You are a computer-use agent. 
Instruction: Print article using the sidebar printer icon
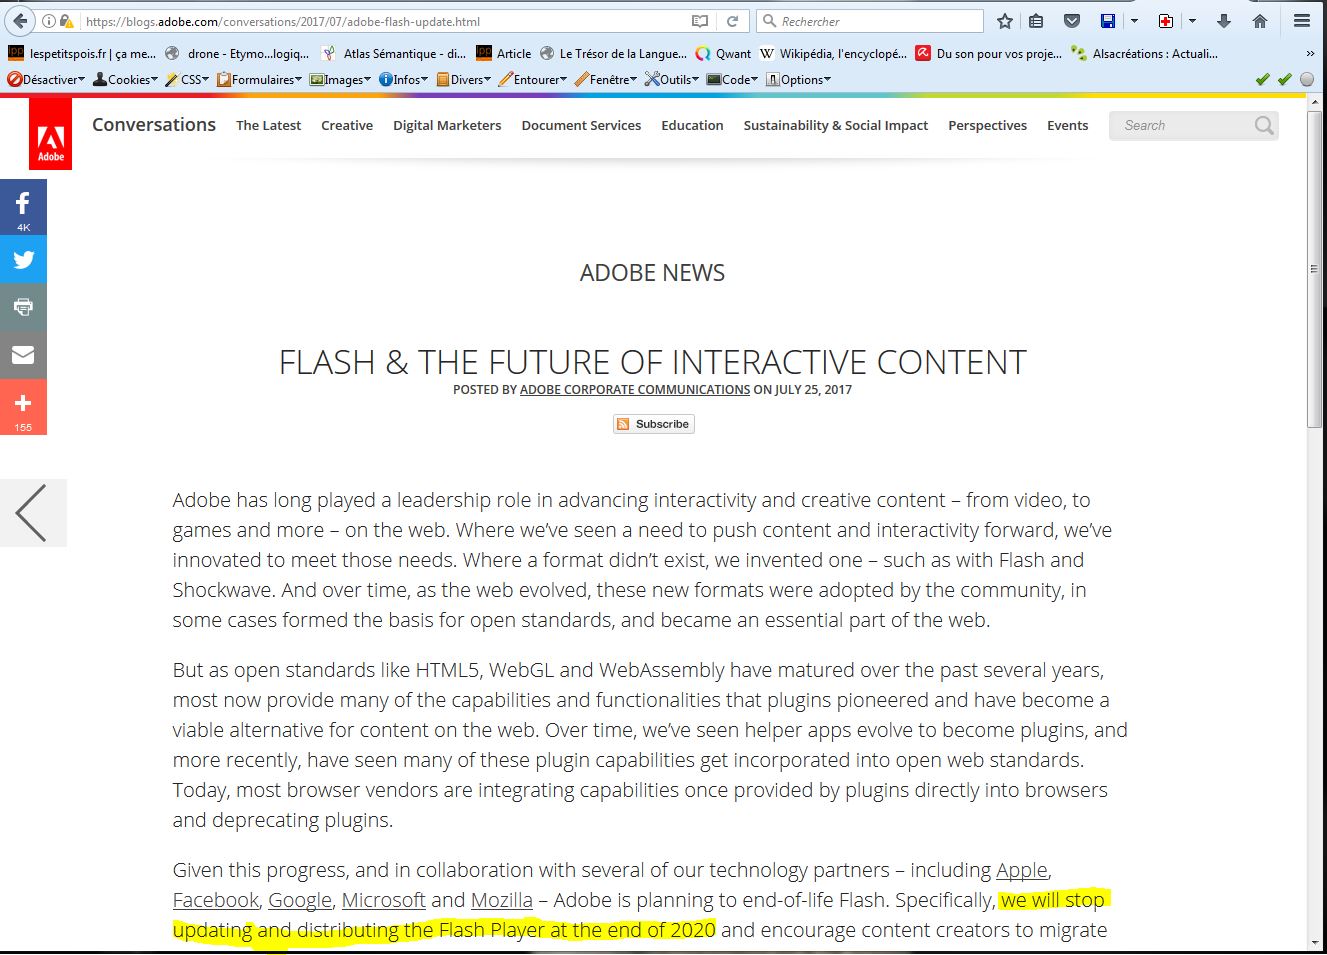[x=23, y=307]
